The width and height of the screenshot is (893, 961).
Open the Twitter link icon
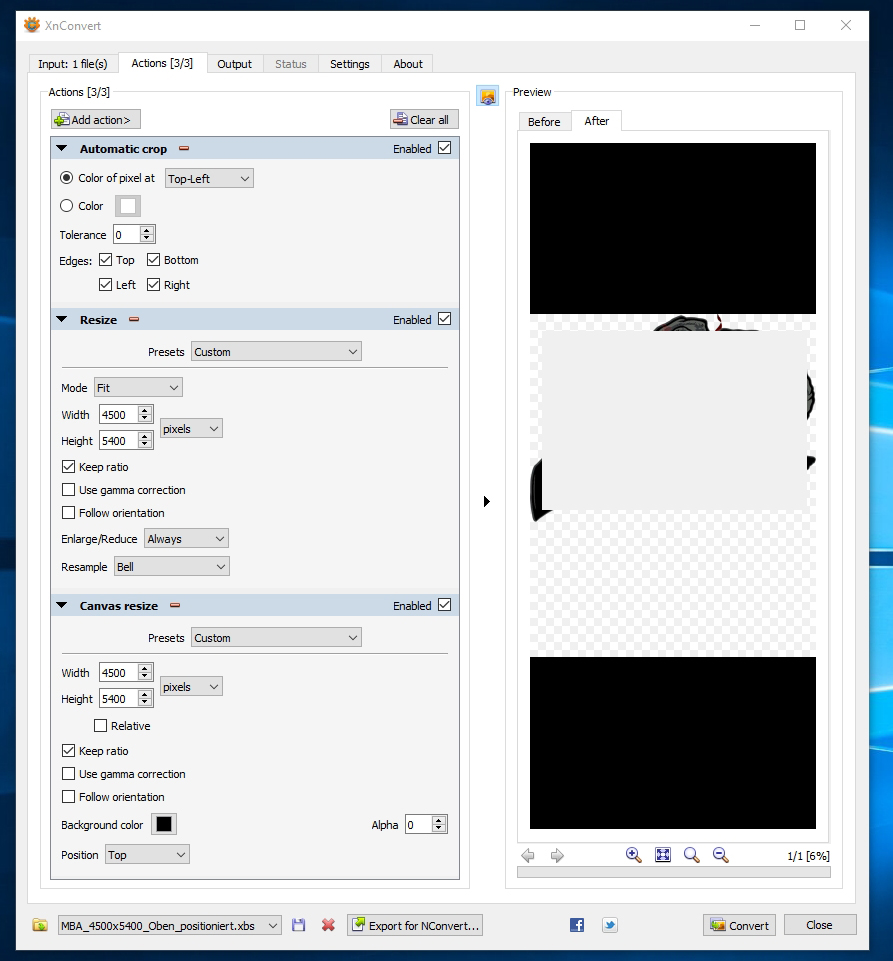610,925
